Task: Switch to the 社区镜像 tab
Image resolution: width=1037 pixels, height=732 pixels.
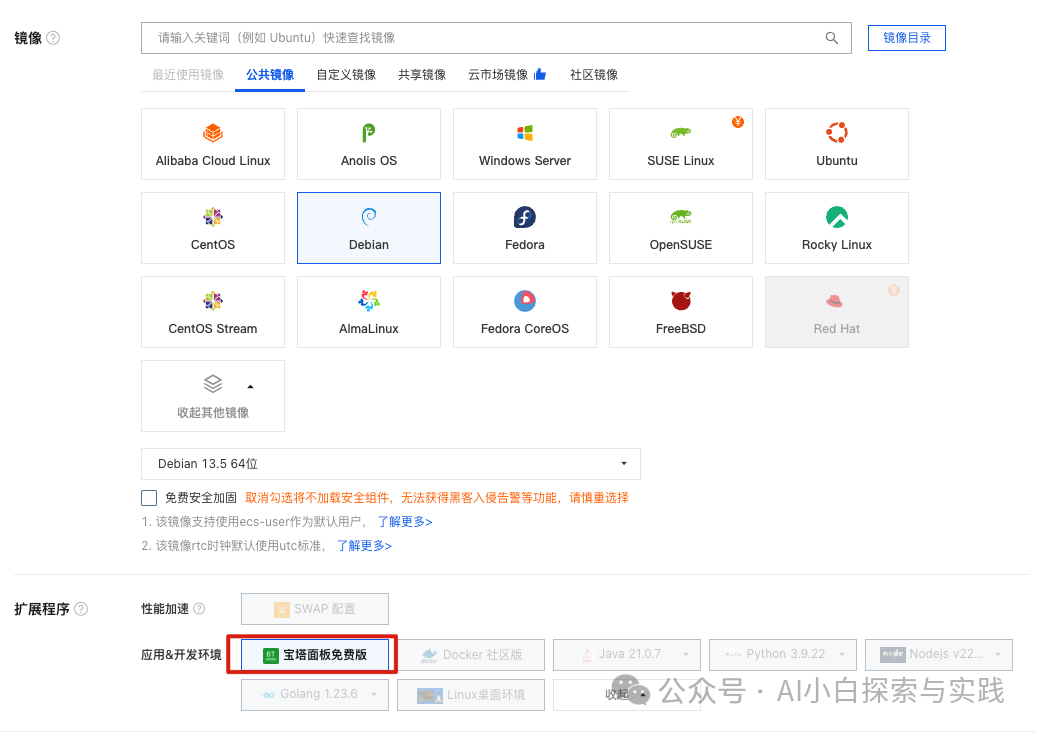Action: 594,75
